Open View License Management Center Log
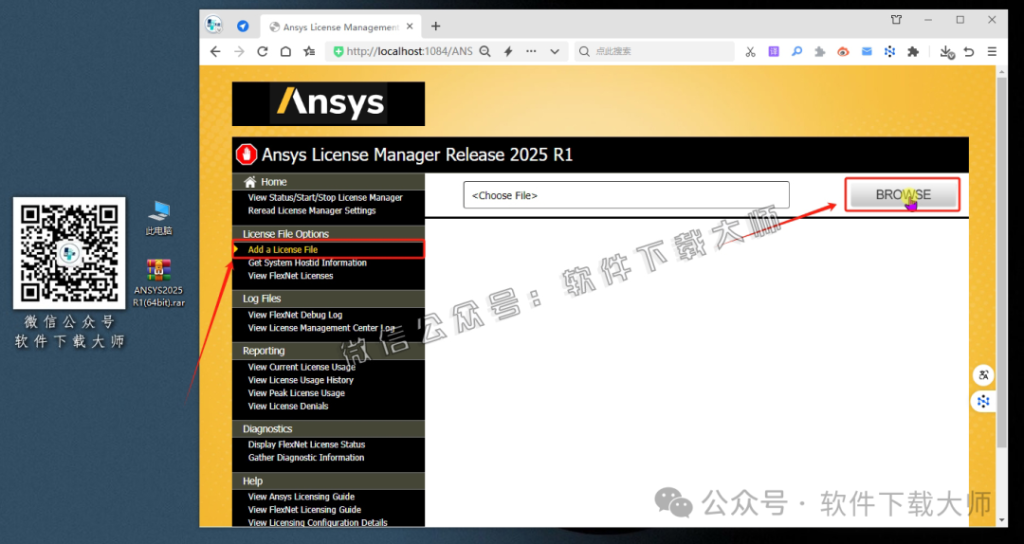The width and height of the screenshot is (1024, 544). tap(321, 328)
